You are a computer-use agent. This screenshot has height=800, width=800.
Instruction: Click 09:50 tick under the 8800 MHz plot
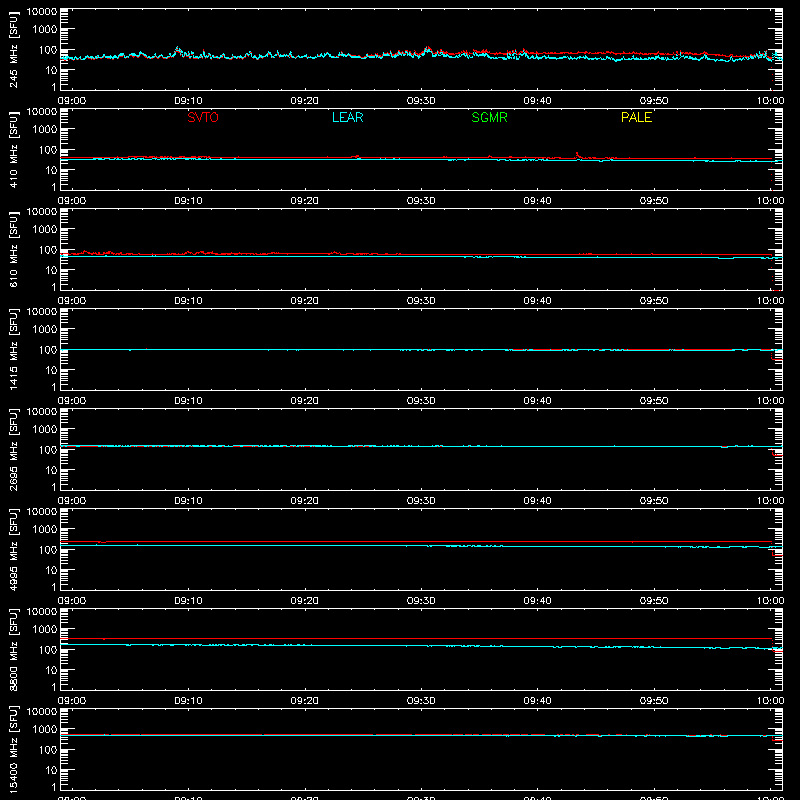654,701
